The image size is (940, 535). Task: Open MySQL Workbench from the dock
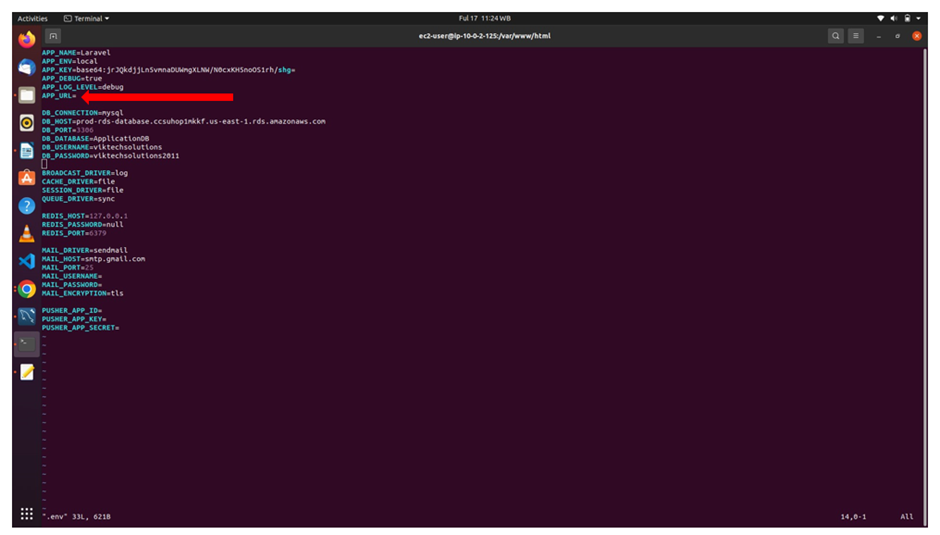coord(26,316)
